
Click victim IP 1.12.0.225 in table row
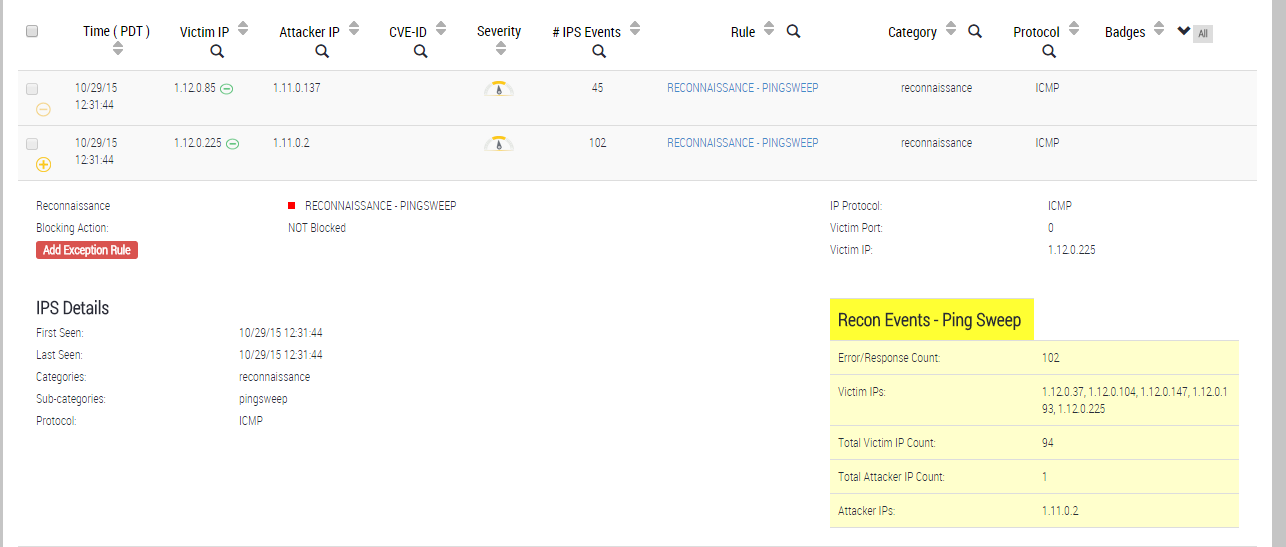coord(198,143)
